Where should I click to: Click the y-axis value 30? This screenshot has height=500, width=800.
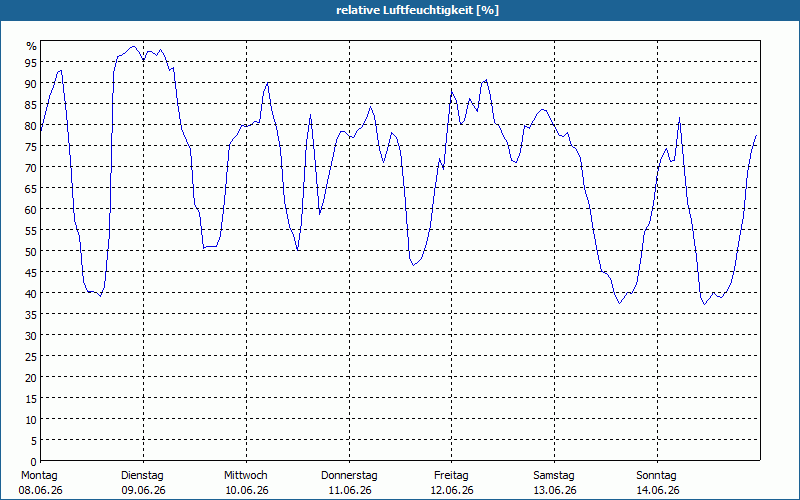pos(31,335)
